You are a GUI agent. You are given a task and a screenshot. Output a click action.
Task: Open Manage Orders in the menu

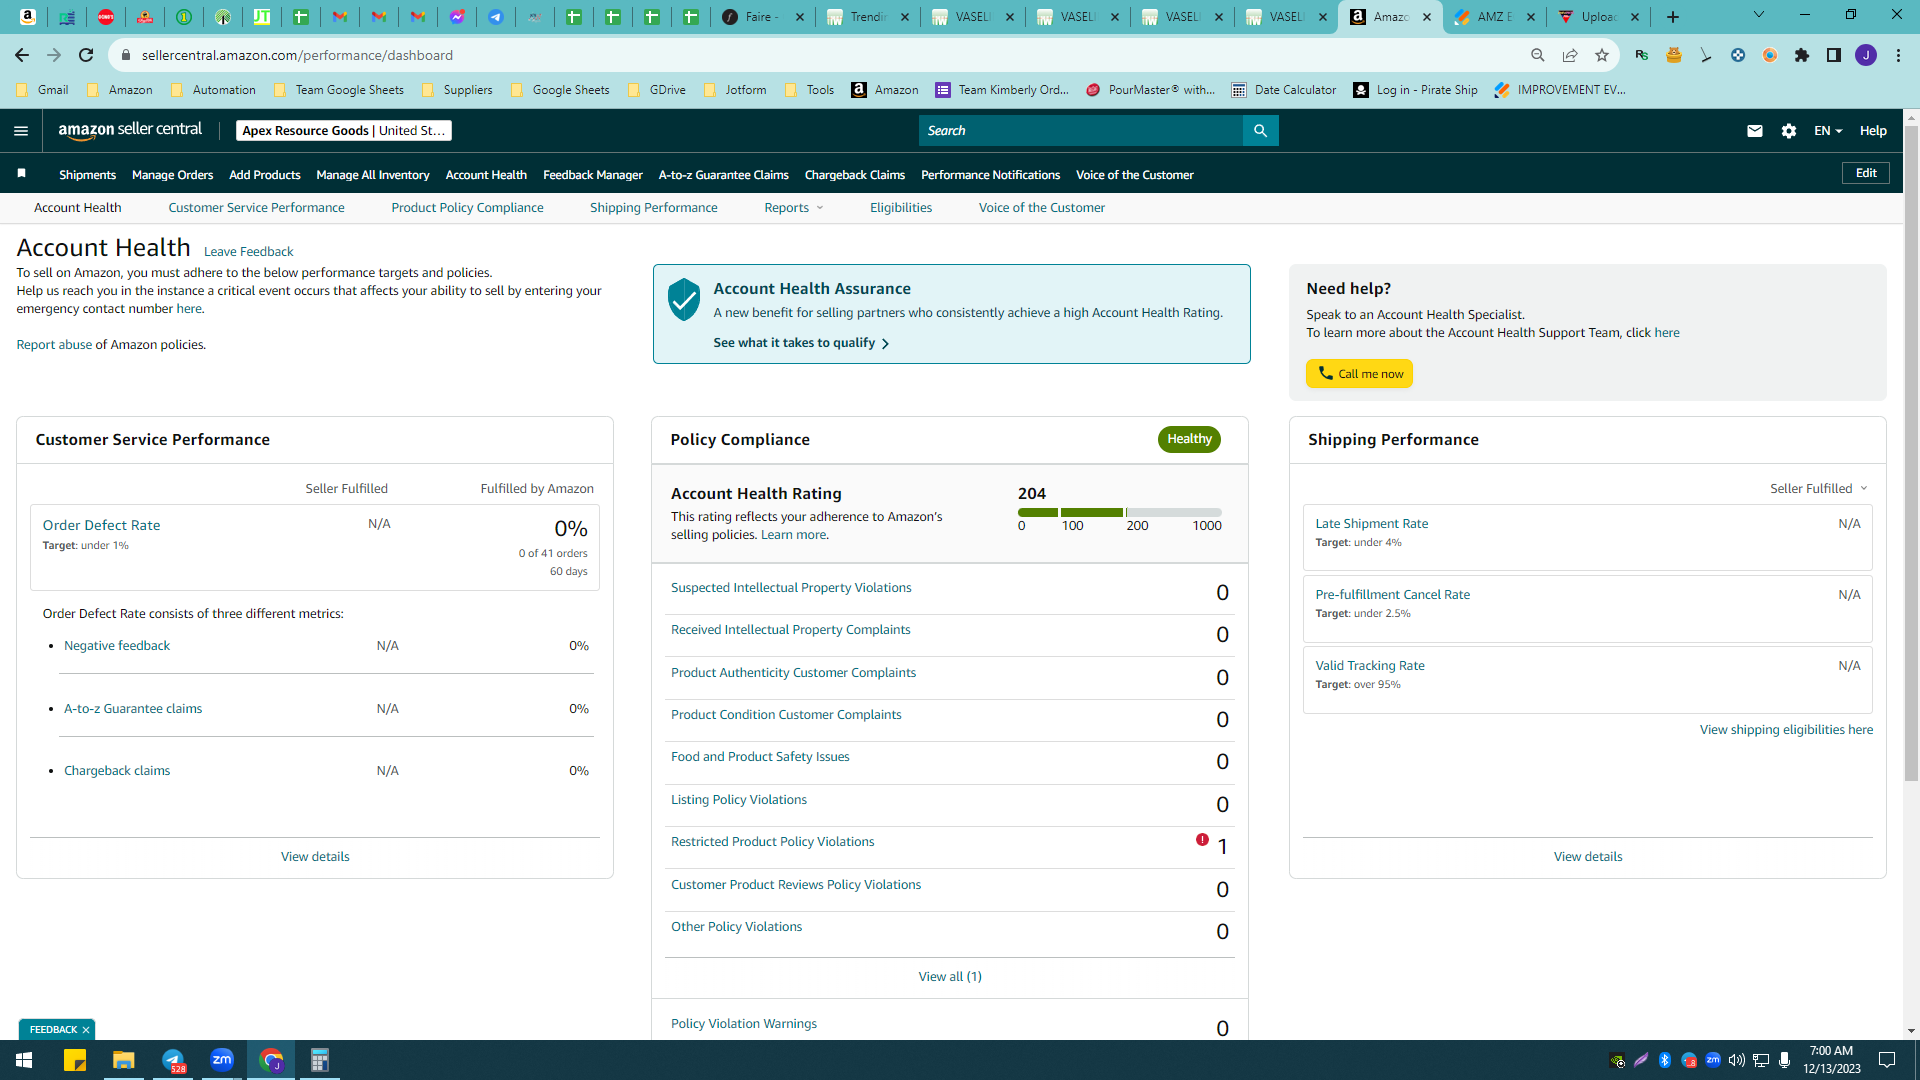(x=173, y=175)
